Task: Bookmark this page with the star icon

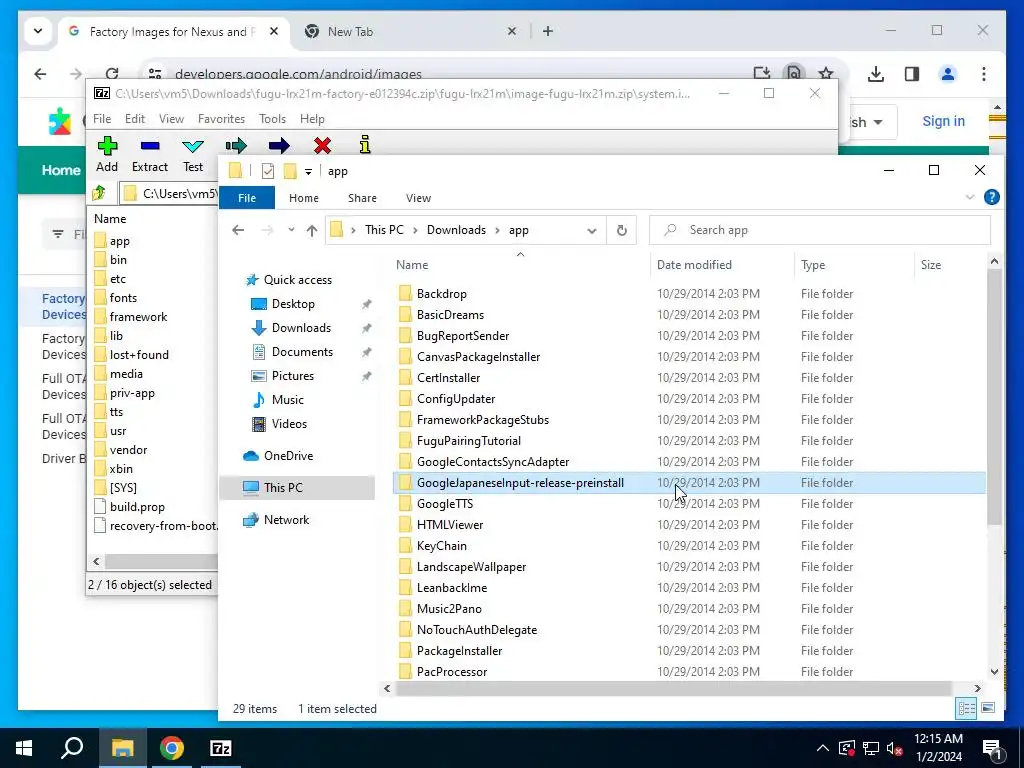Action: (x=825, y=74)
